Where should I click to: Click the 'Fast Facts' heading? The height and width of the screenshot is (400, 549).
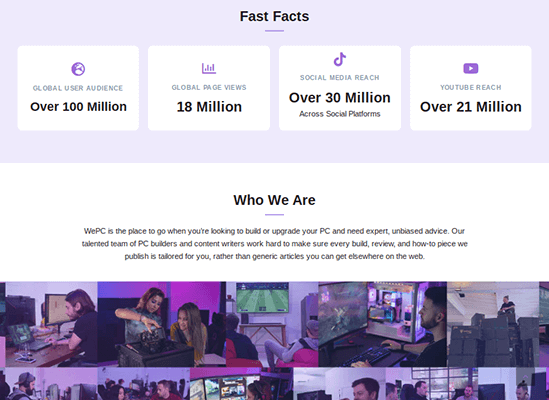pyautogui.click(x=274, y=16)
